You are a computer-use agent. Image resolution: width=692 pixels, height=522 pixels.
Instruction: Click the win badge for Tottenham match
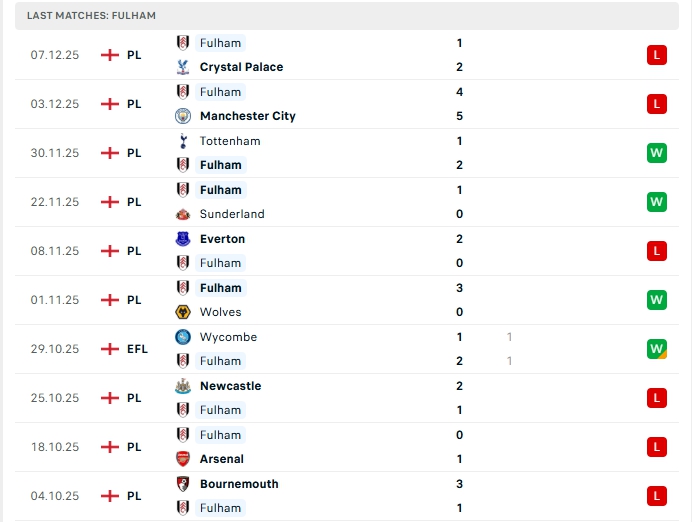(x=656, y=153)
